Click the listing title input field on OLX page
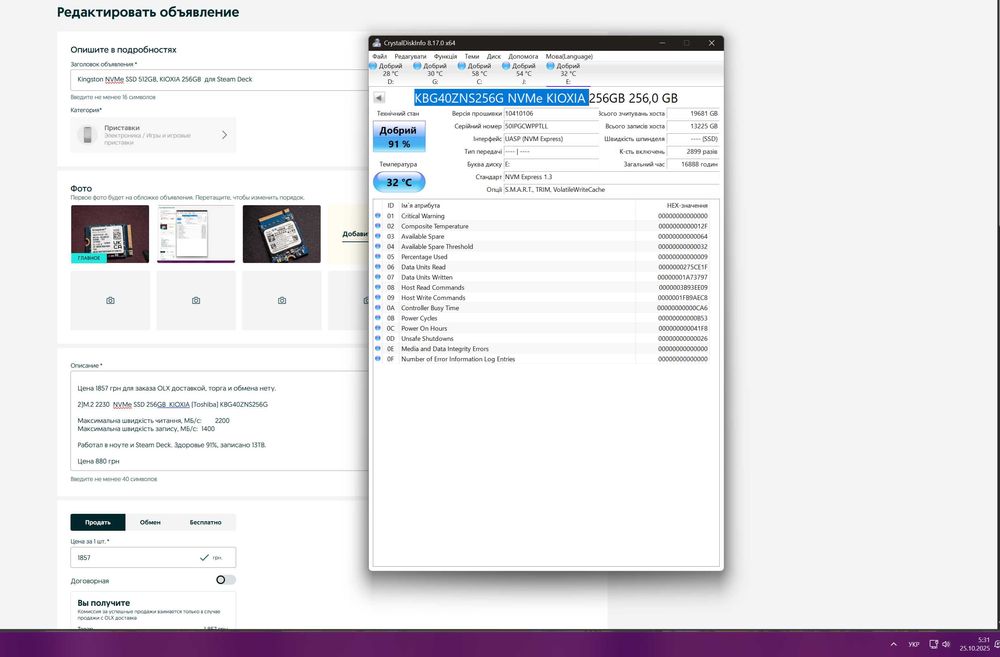 click(219, 80)
